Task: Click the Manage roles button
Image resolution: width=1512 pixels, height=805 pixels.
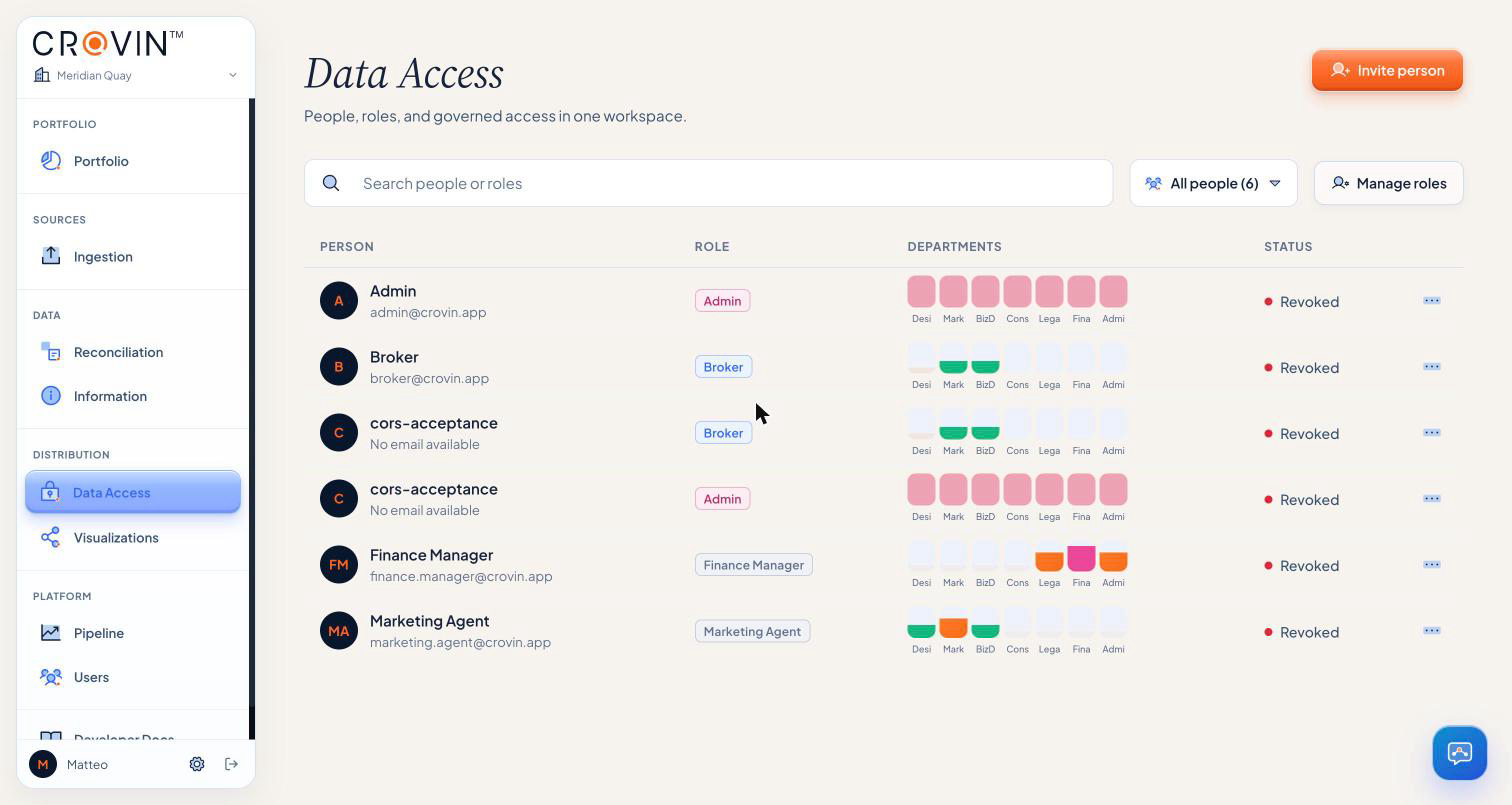Action: (1388, 183)
